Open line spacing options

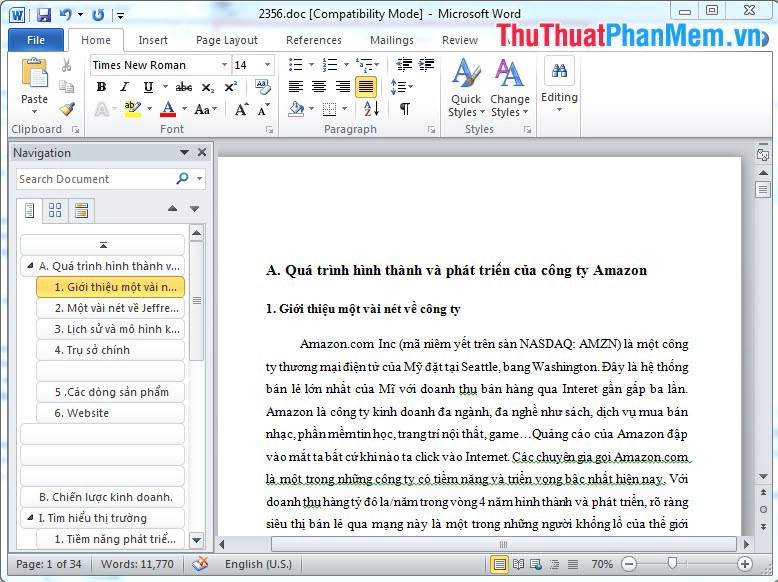click(402, 87)
